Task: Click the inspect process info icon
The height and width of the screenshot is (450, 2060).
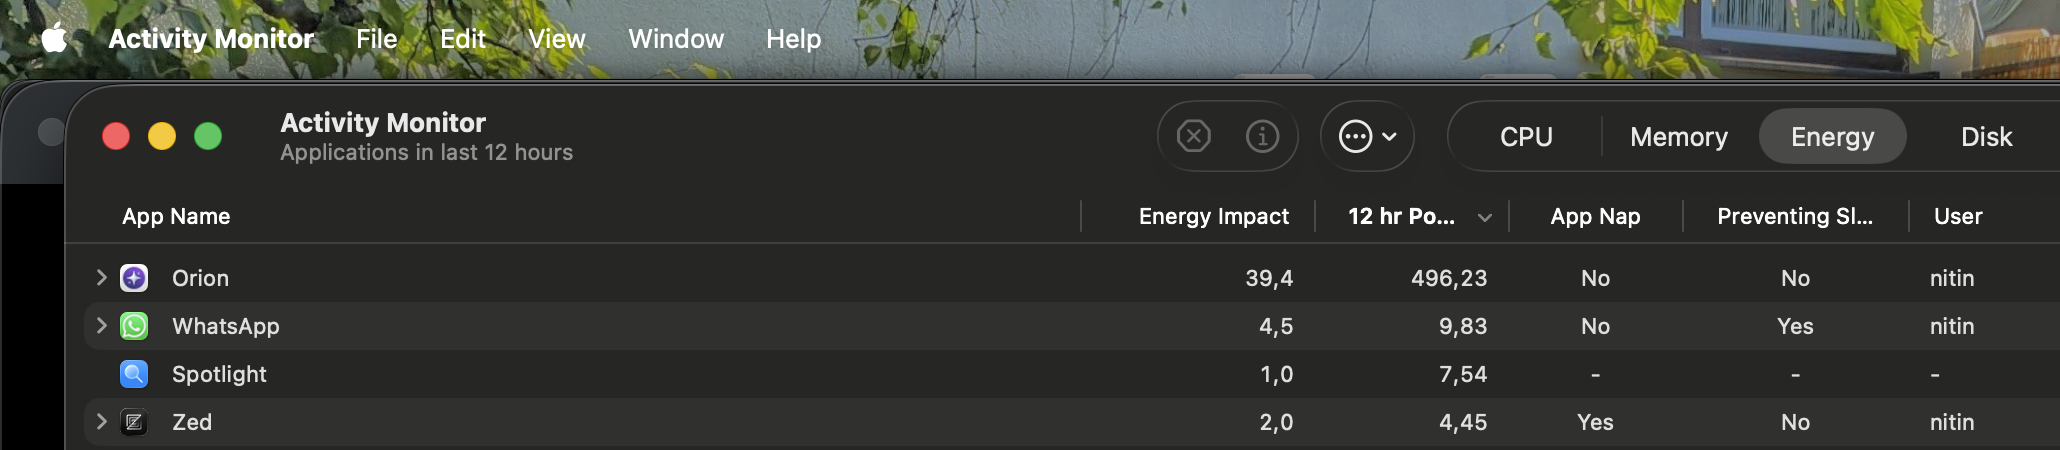Action: point(1262,136)
